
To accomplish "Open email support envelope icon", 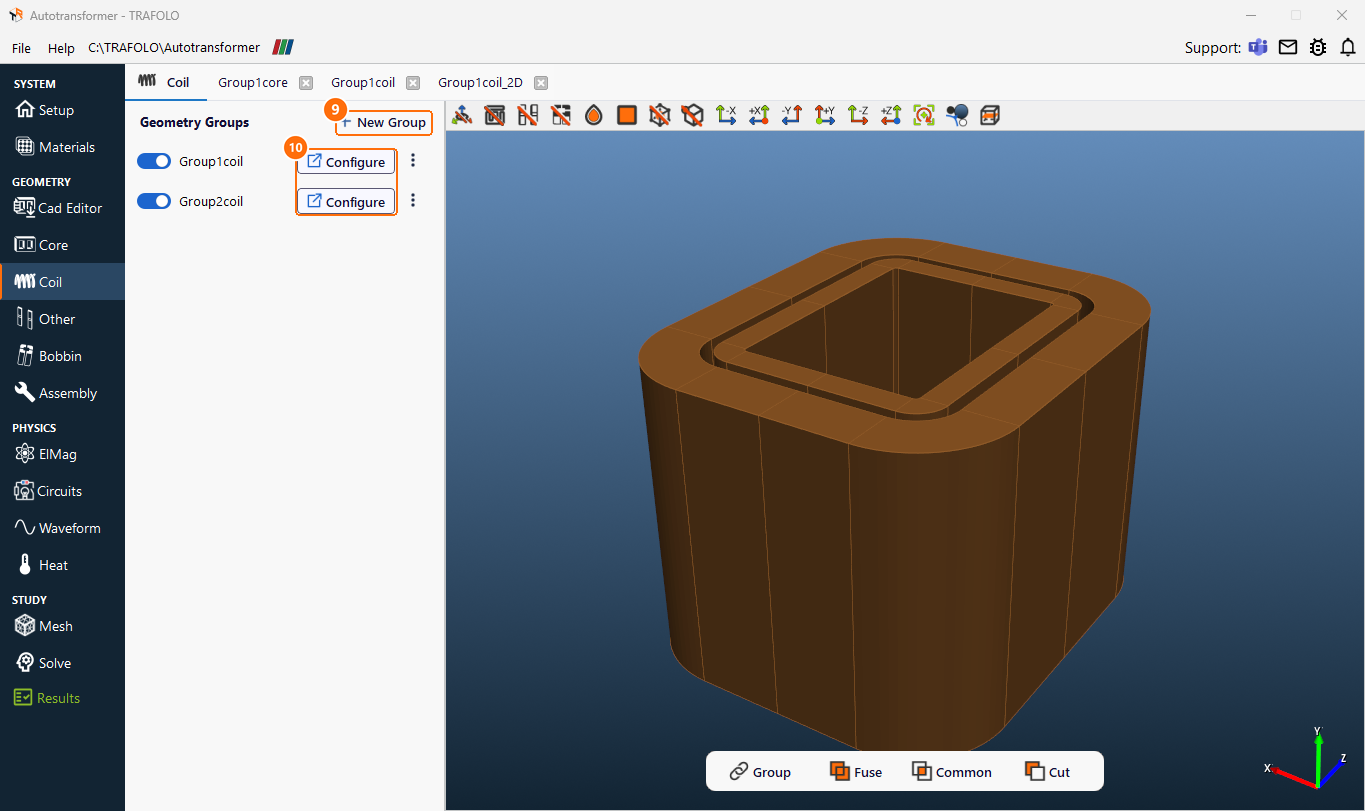I will click(1288, 47).
